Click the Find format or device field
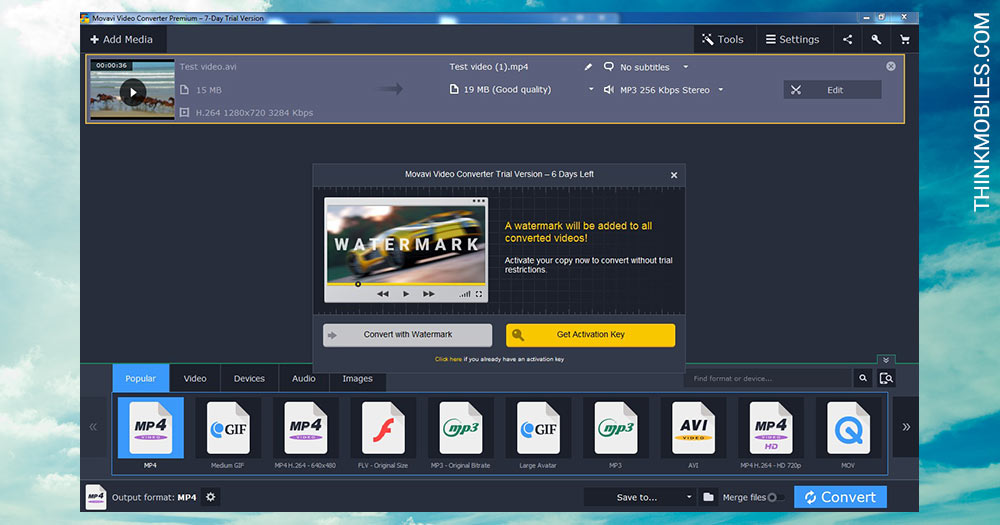This screenshot has width=1000, height=525. [x=768, y=378]
